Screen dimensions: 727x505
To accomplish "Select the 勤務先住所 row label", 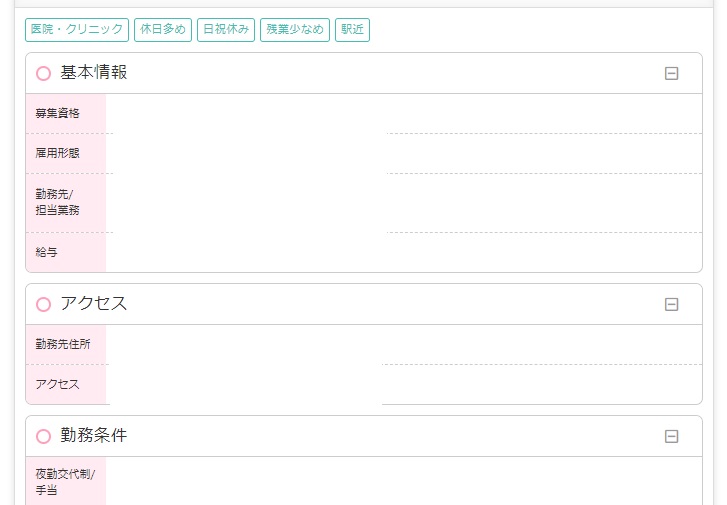I will coord(63,344).
